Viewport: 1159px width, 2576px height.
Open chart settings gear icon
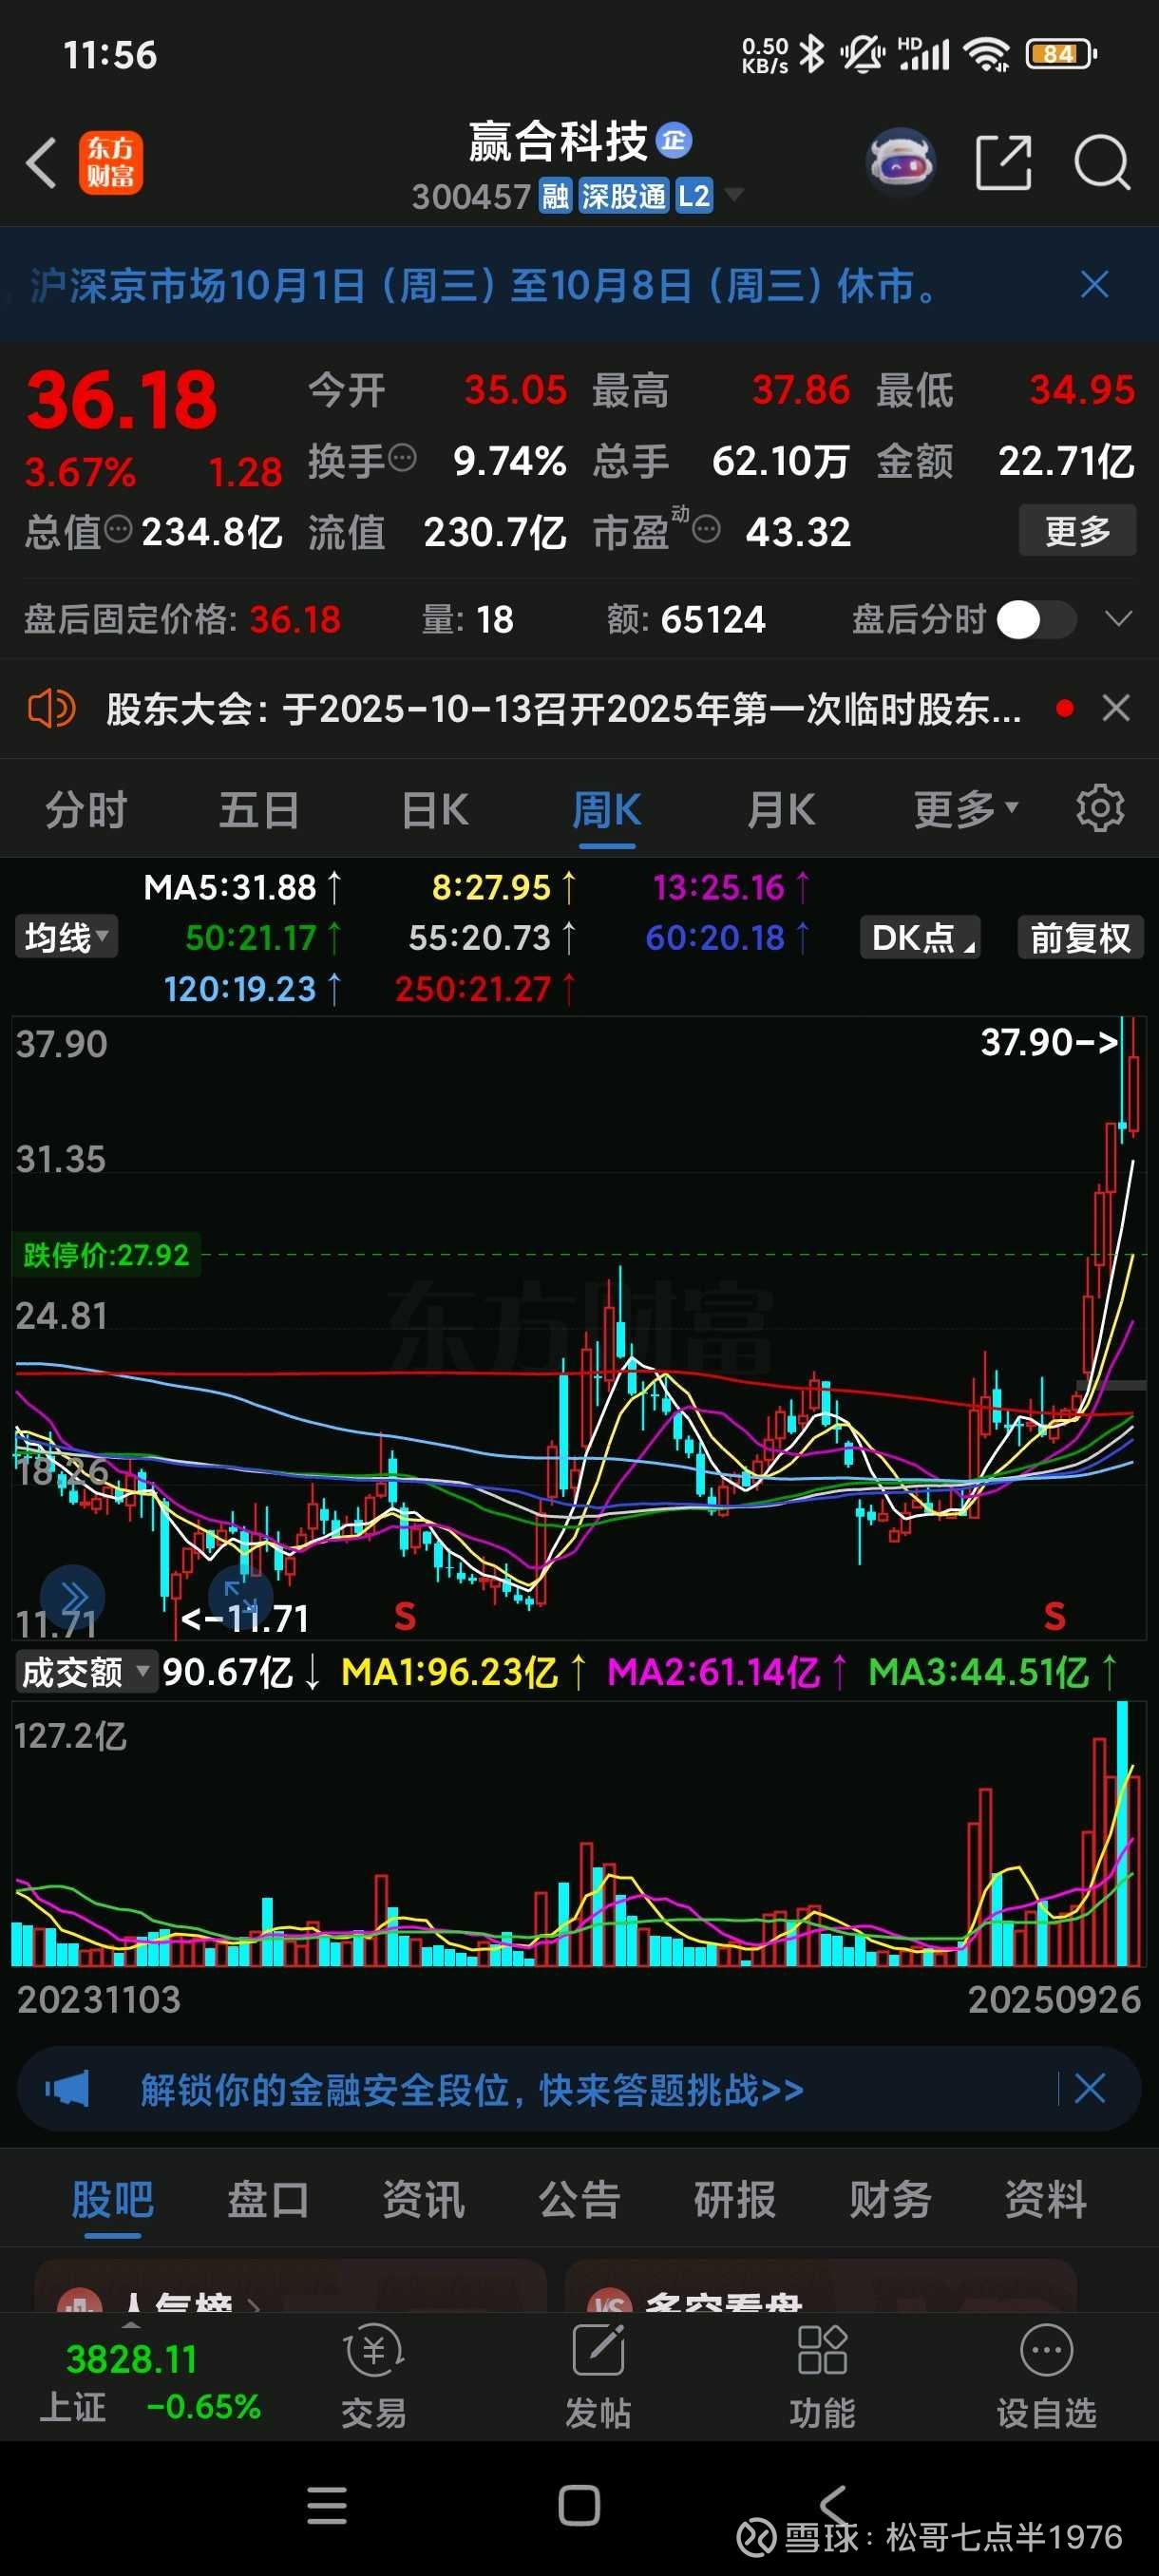tap(1100, 808)
